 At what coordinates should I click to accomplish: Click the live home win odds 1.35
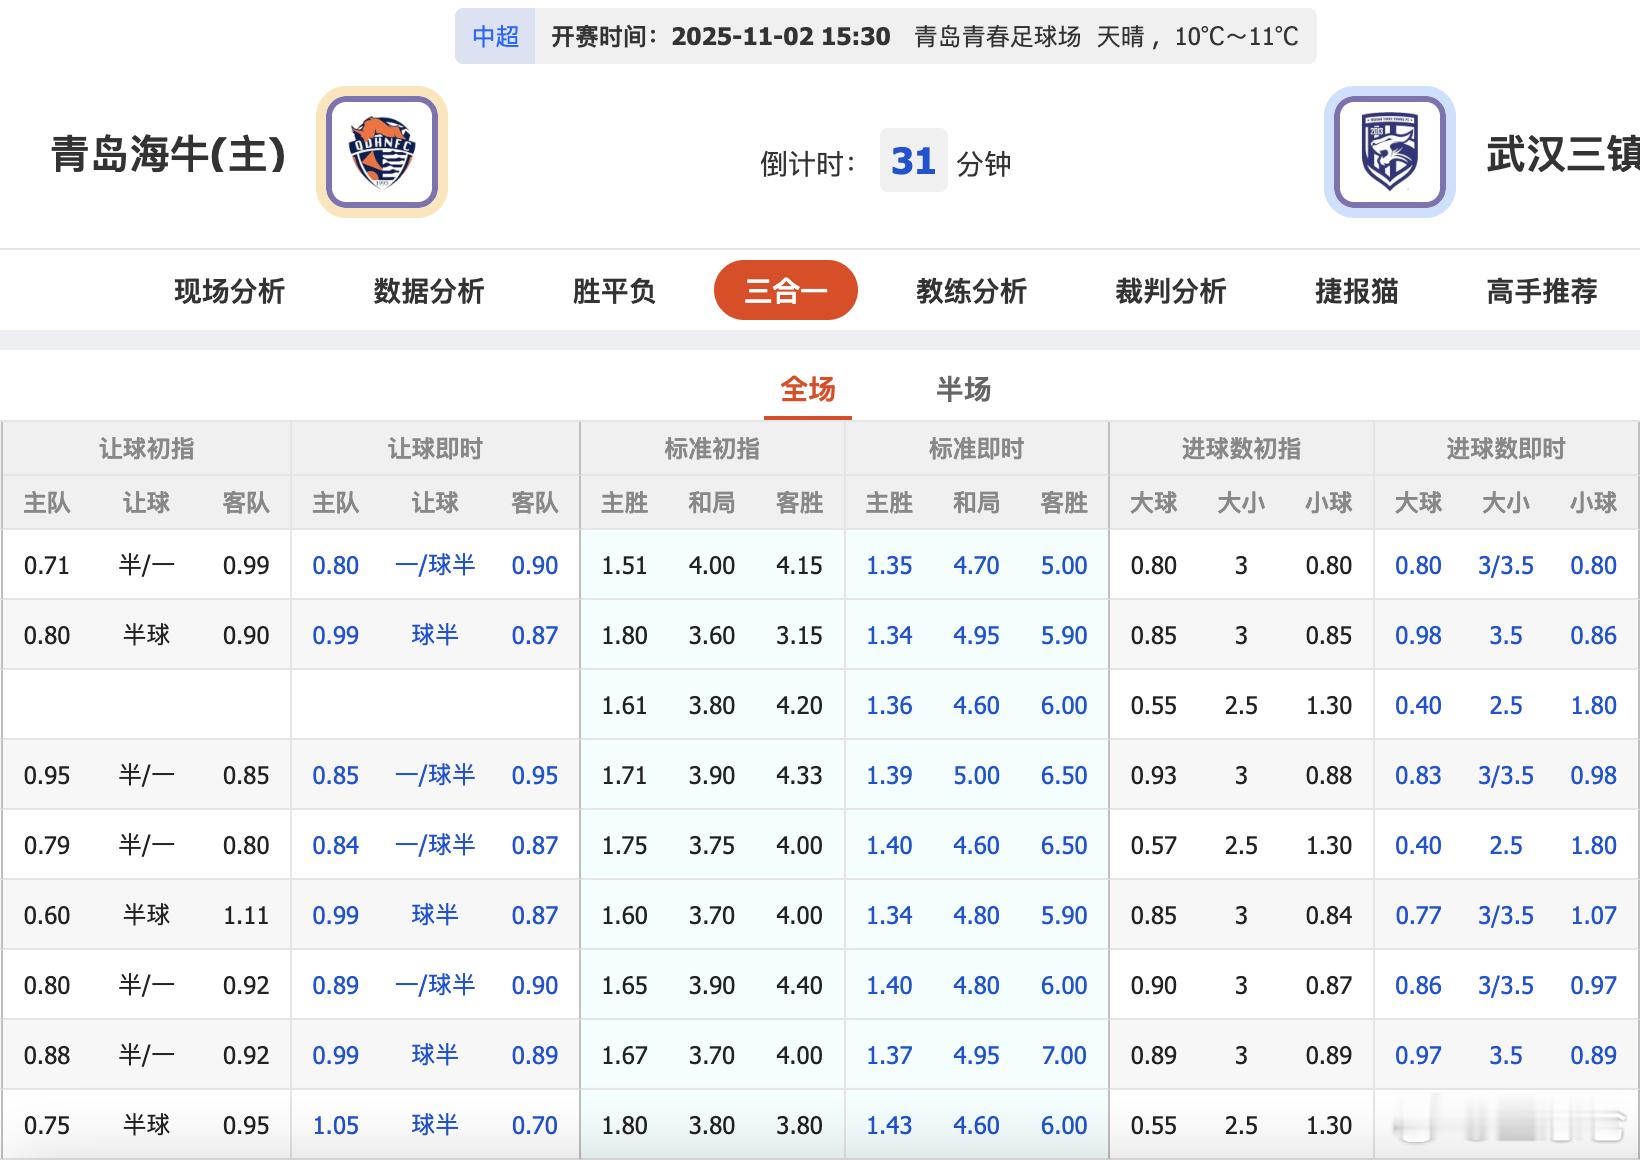888,565
